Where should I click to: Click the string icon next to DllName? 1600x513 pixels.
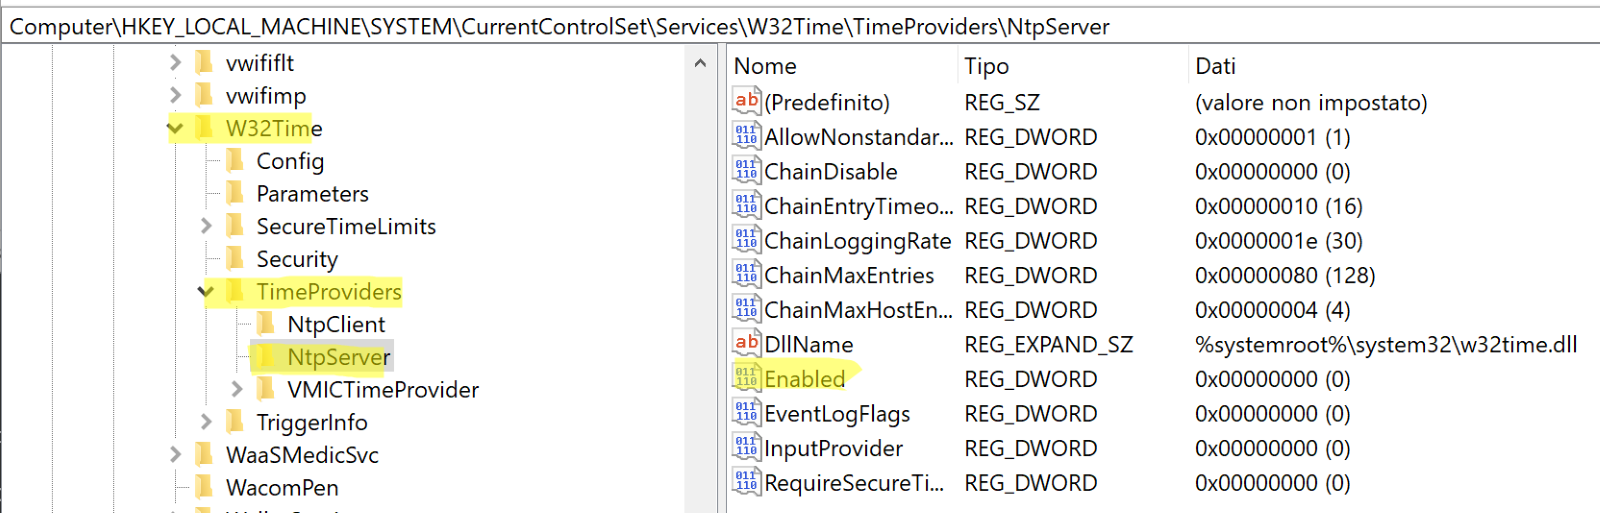point(746,344)
